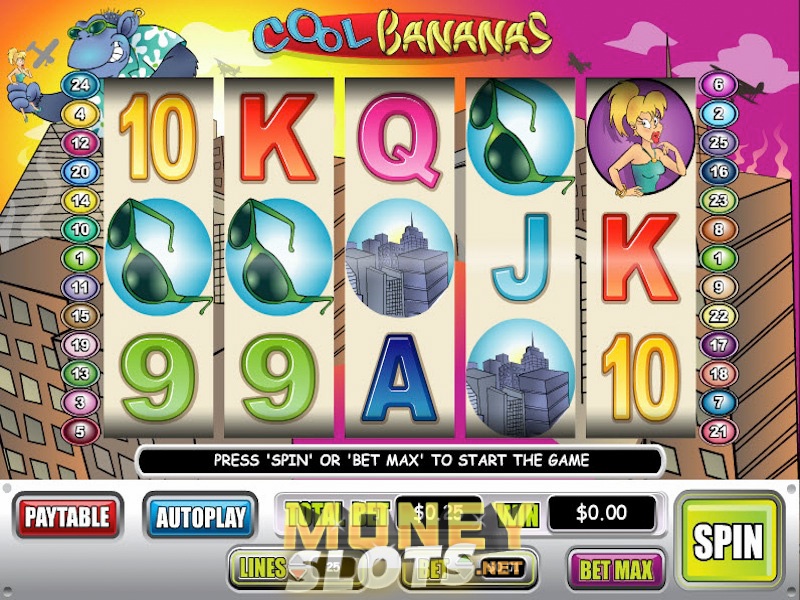Select the light-blue J reel symbol
Screen dimensions: 800x600
click(x=520, y=258)
